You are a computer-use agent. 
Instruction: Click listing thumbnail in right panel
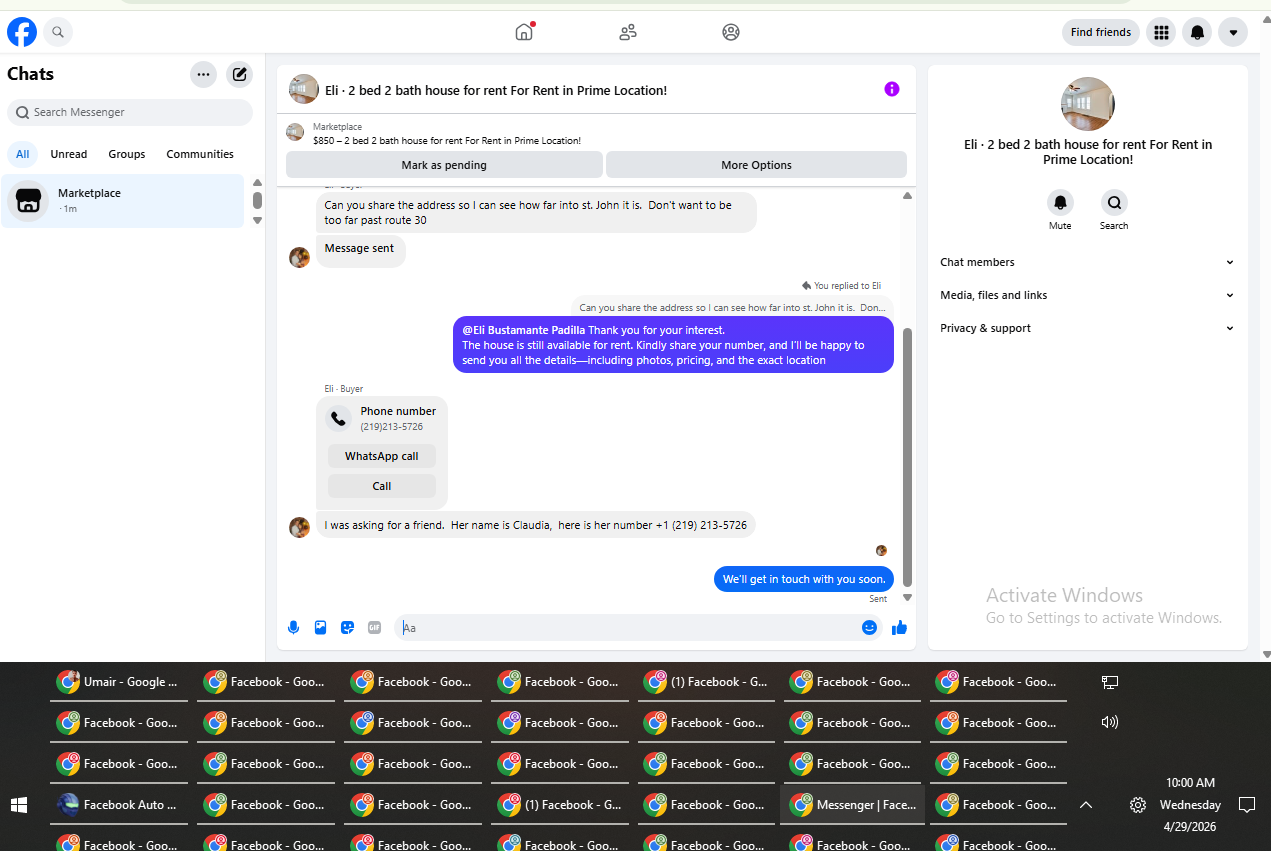point(1088,104)
